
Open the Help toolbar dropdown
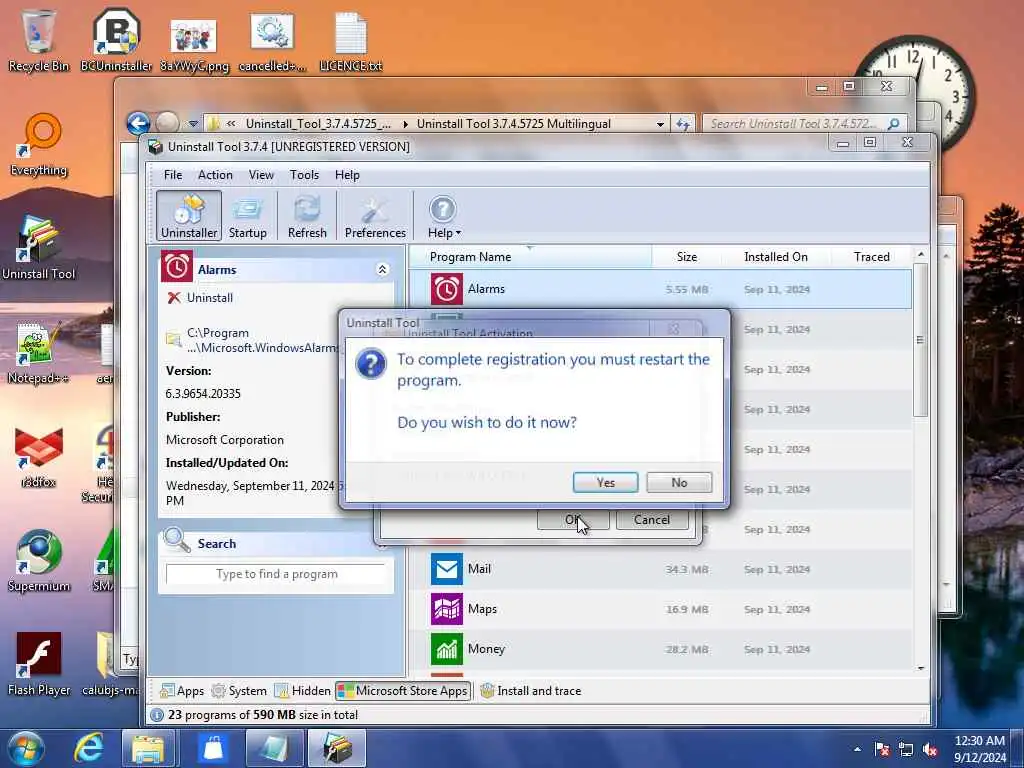click(444, 216)
